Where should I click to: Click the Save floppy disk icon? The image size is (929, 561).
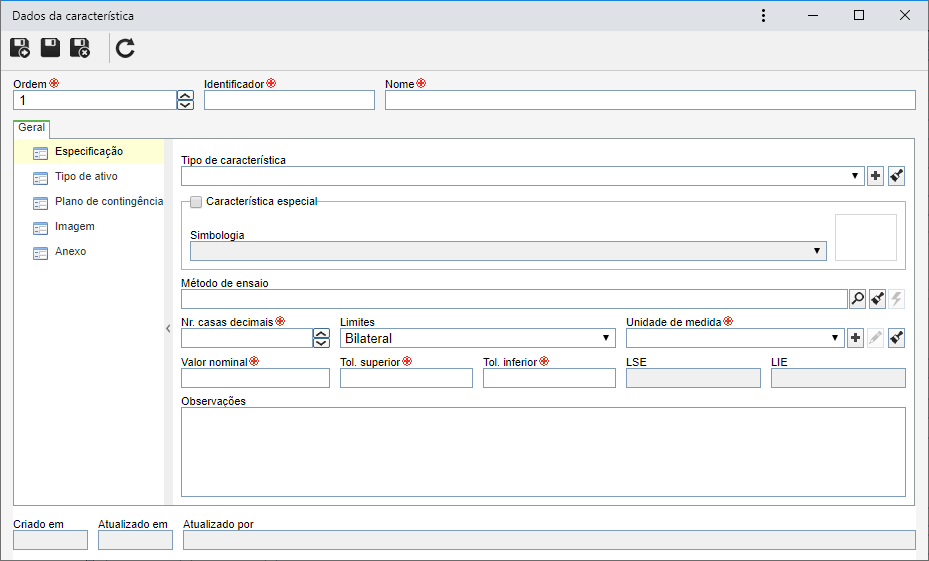(50, 47)
